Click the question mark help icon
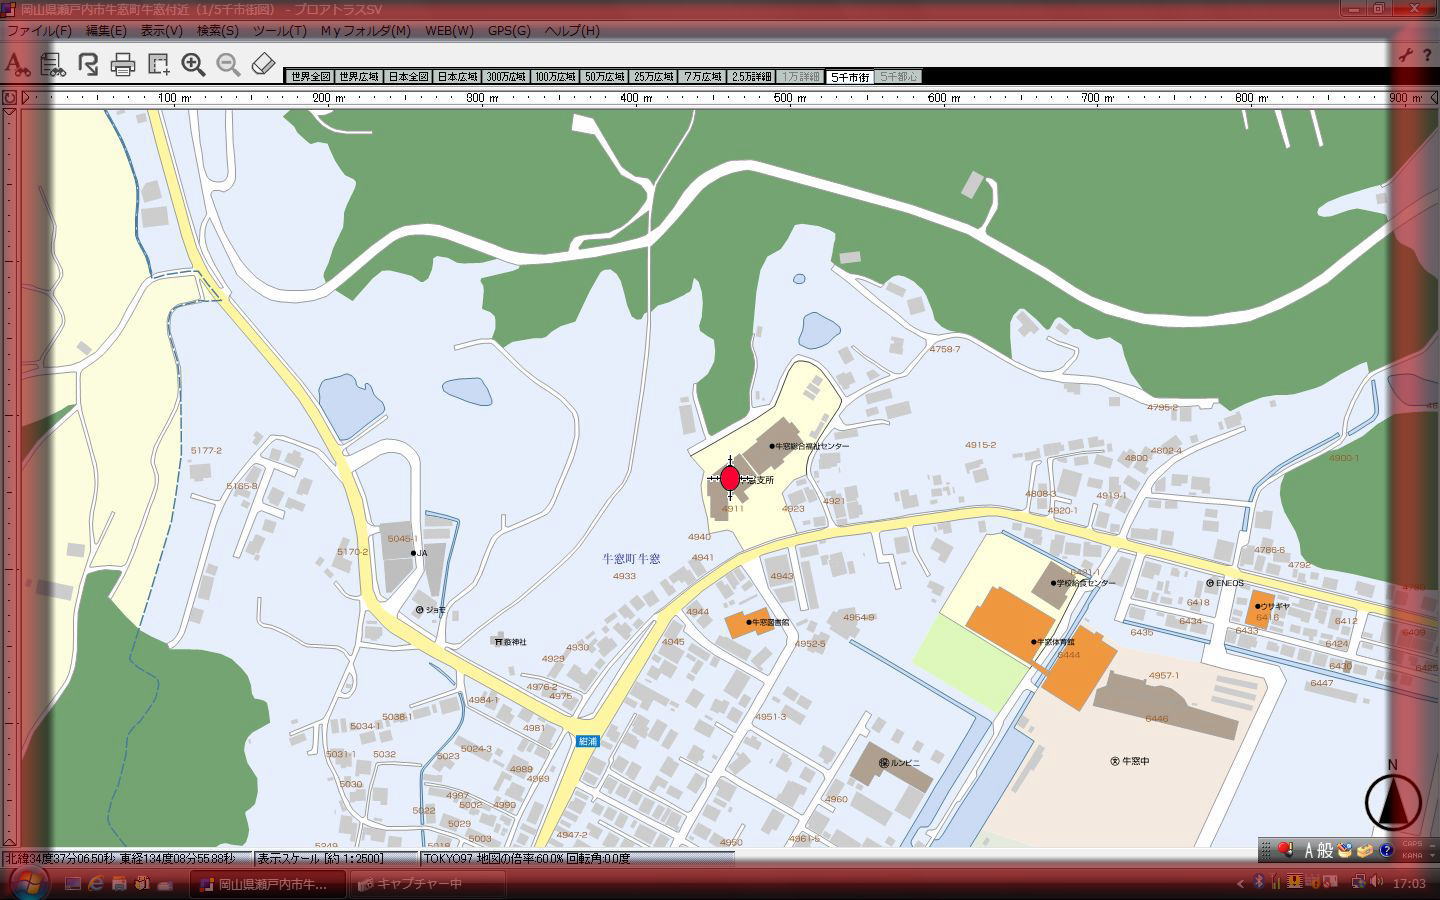1440x900 pixels. (1427, 56)
